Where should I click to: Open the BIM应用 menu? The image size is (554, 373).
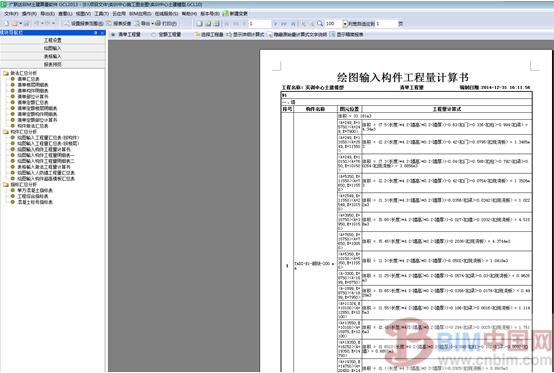click(x=140, y=14)
